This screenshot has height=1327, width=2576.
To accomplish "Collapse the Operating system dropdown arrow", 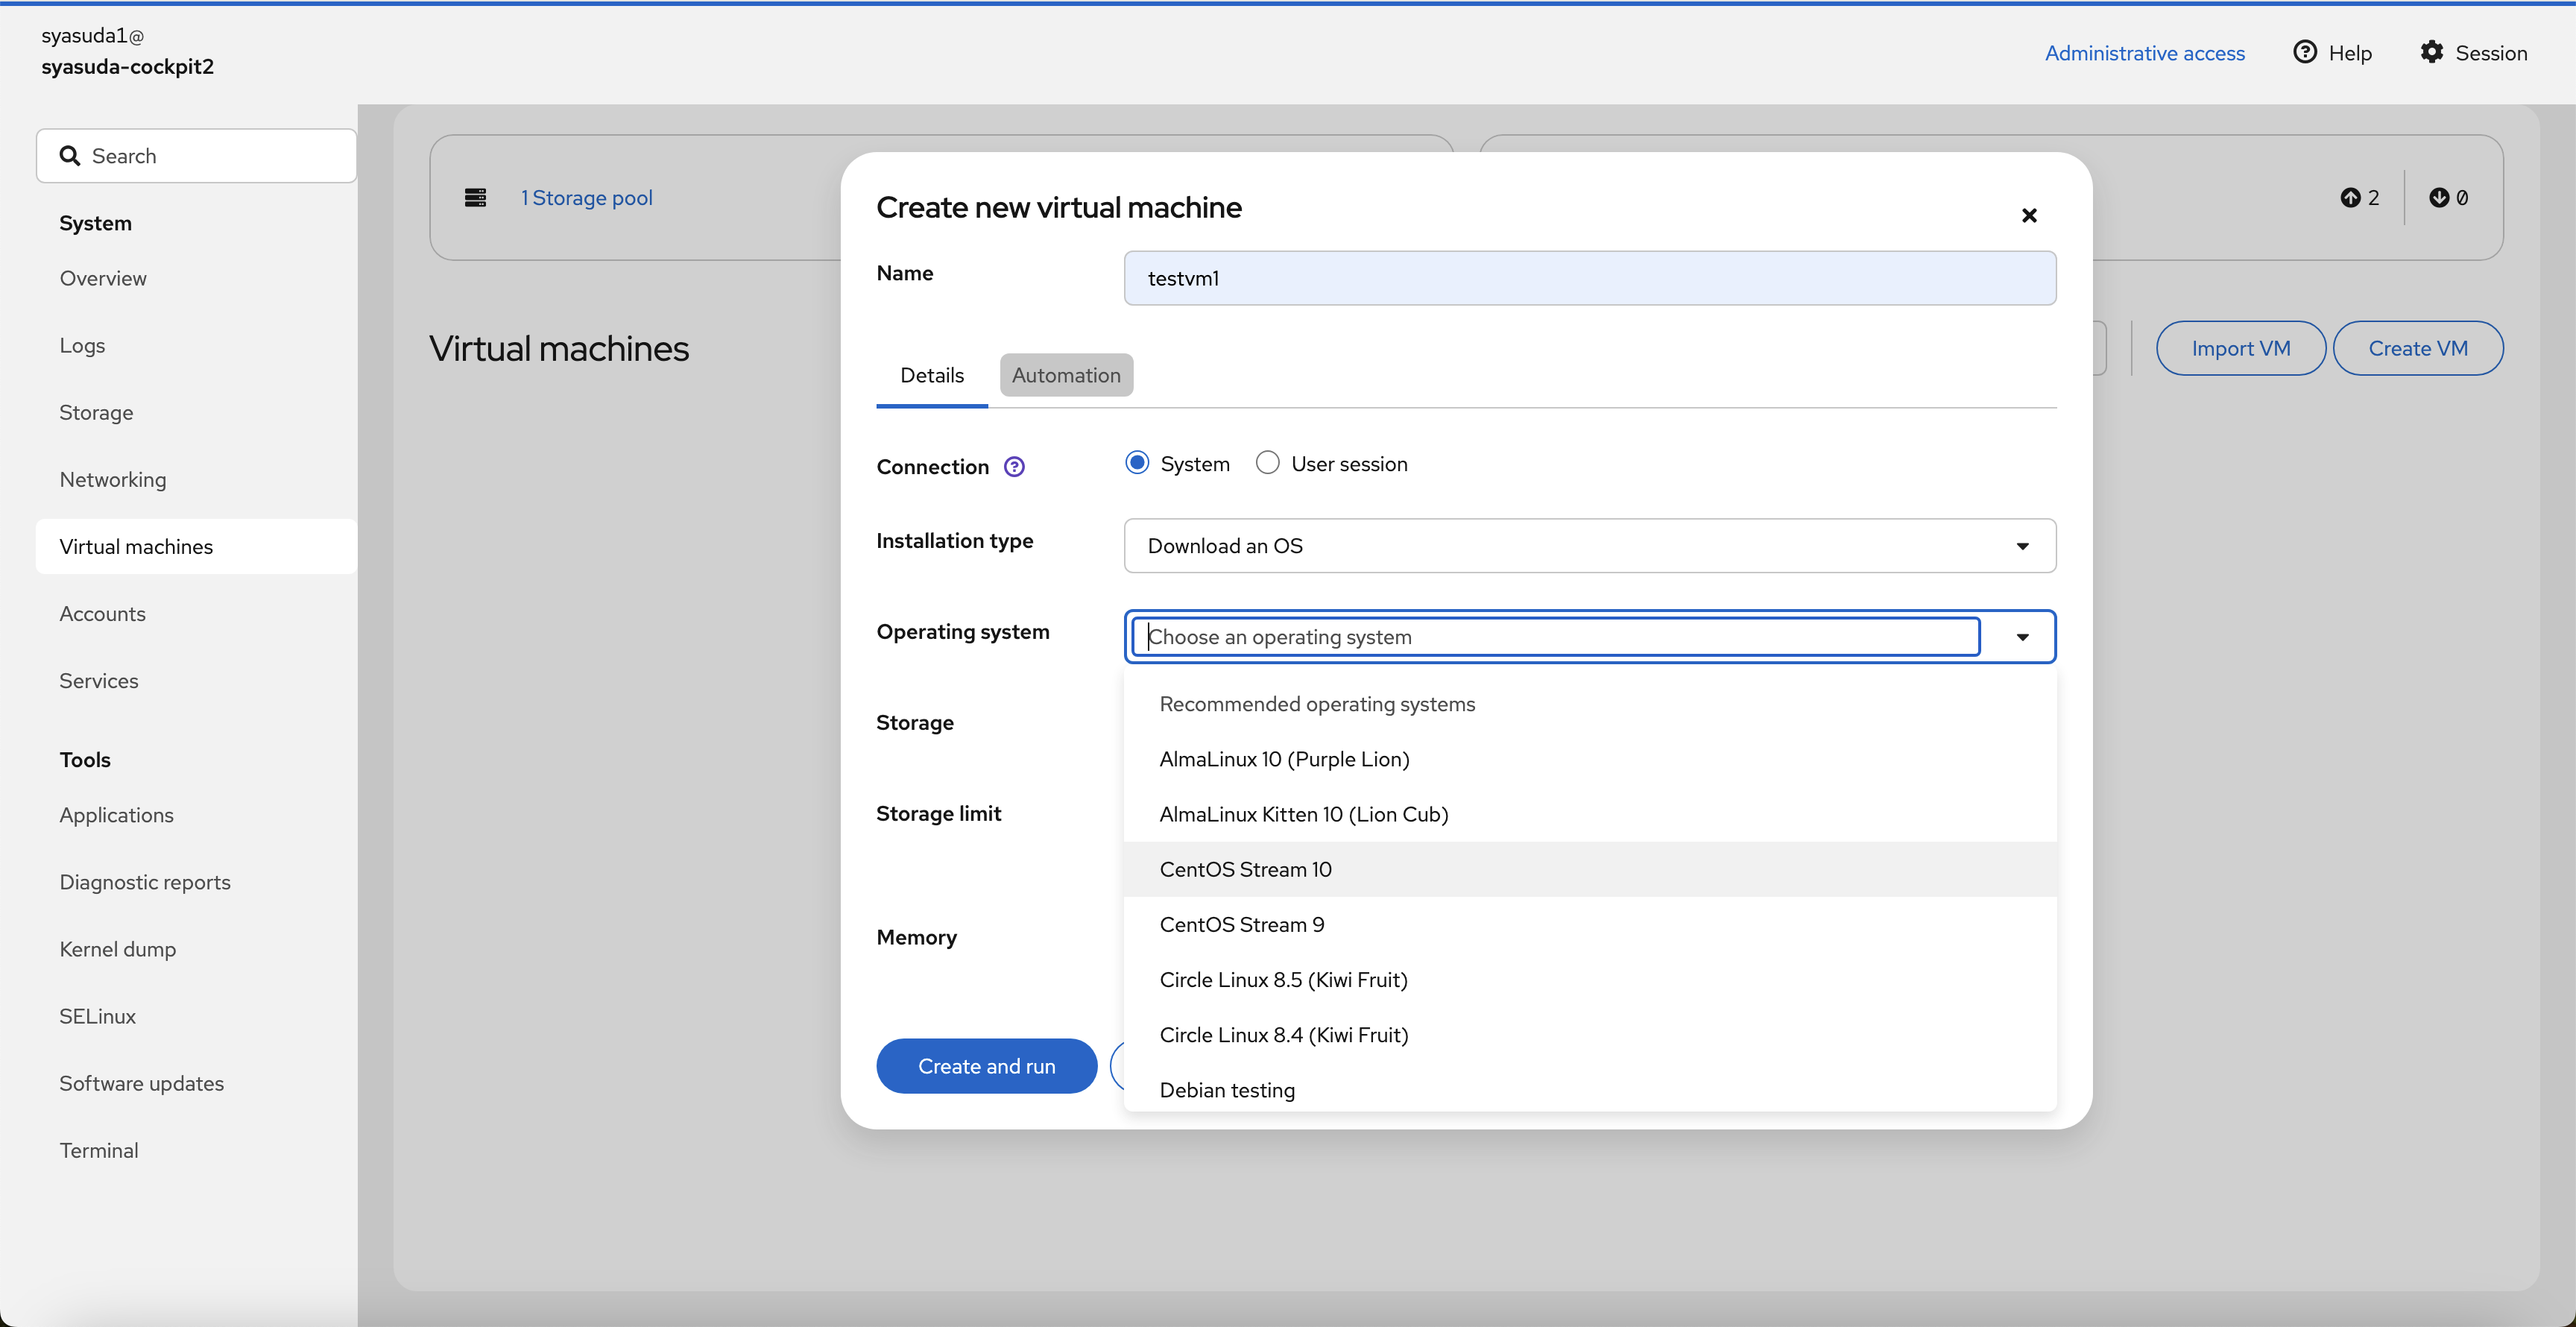I will pos(2022,637).
